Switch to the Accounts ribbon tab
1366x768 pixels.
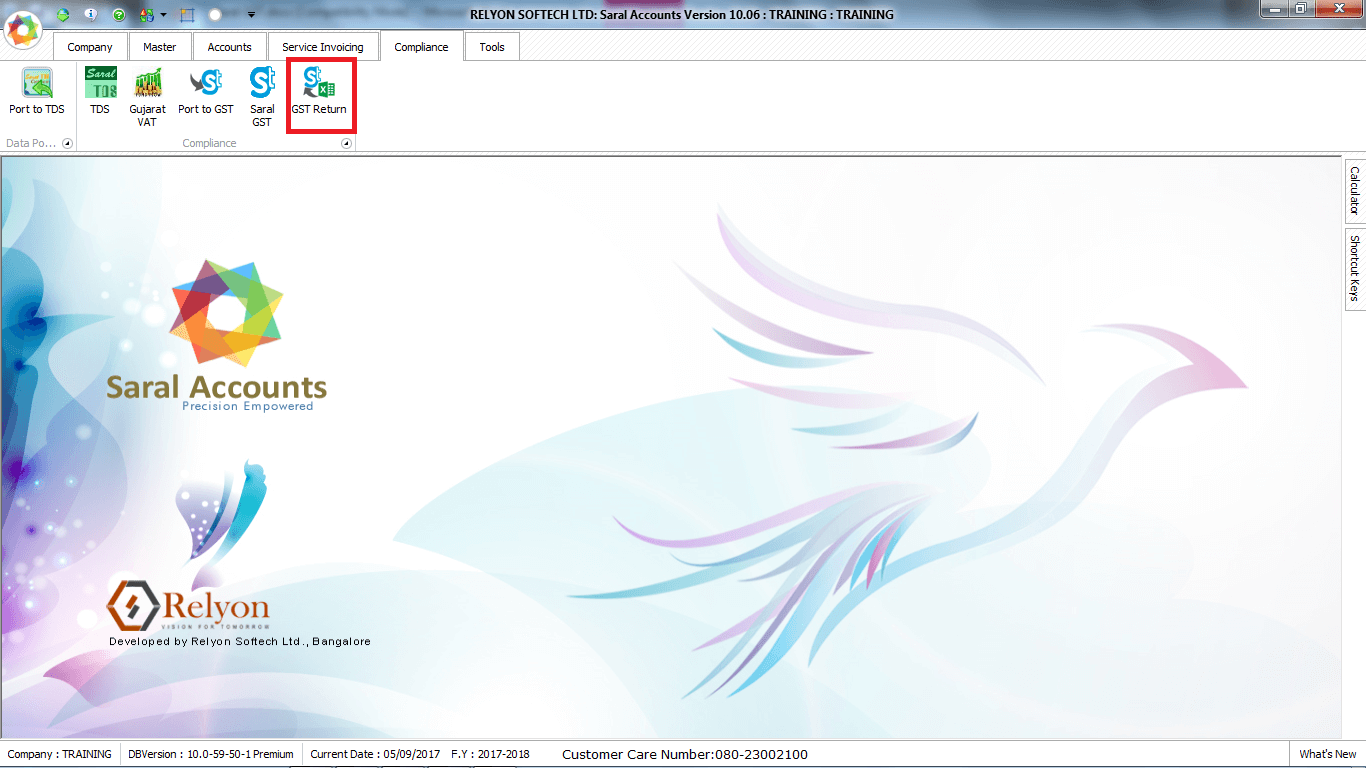coord(229,47)
